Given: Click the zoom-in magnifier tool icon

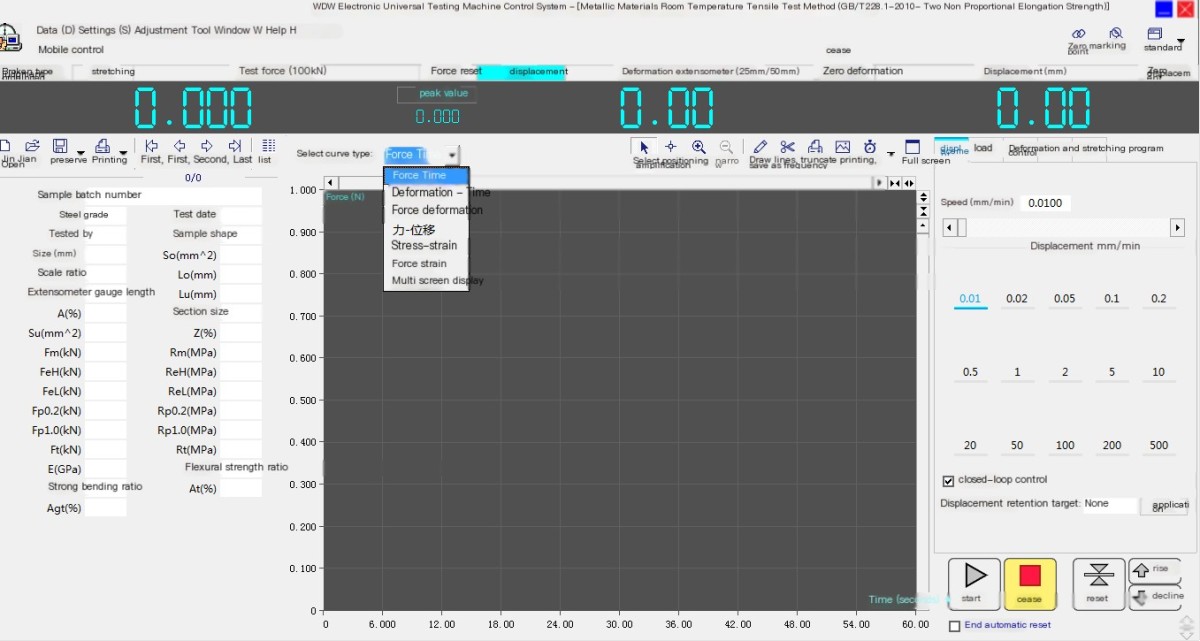Looking at the screenshot, I should (x=699, y=147).
